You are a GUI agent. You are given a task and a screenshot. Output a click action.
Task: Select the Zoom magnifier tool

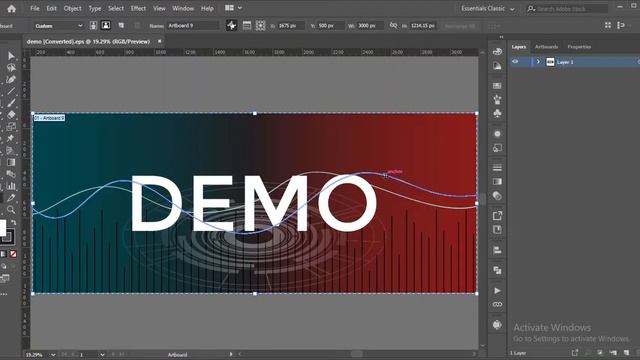(x=11, y=210)
